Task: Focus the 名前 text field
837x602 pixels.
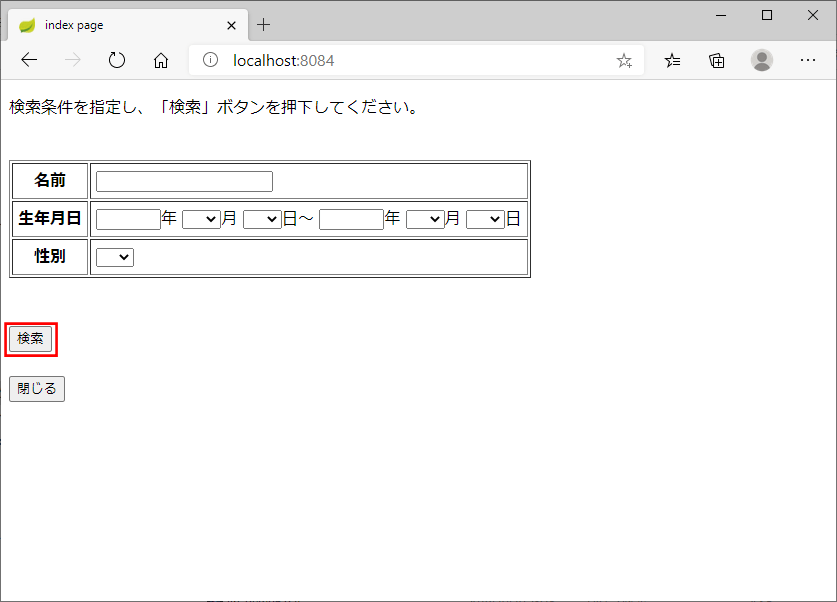Action: click(184, 181)
